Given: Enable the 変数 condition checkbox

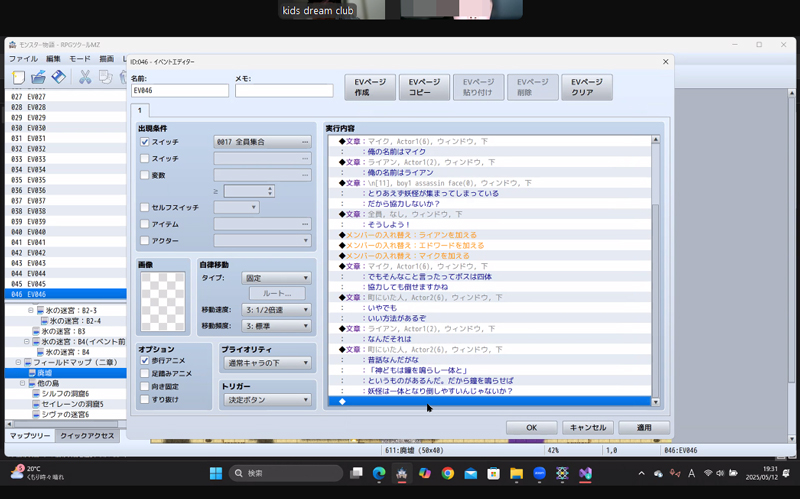Looking at the screenshot, I should coord(145,175).
